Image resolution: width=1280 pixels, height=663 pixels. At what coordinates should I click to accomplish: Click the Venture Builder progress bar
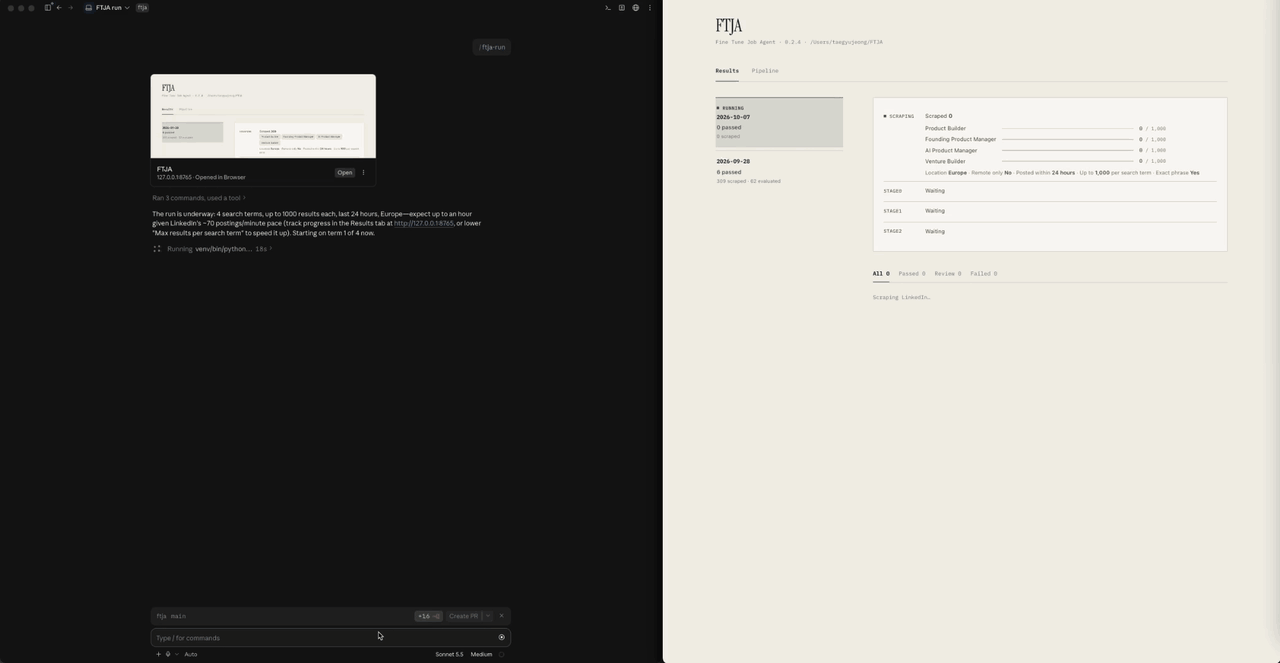[x=1068, y=161]
